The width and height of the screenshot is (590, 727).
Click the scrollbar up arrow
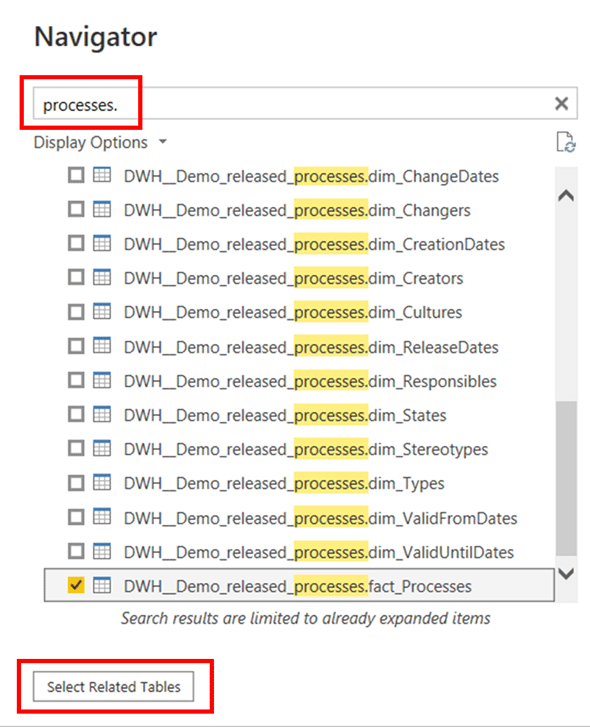coord(566,196)
